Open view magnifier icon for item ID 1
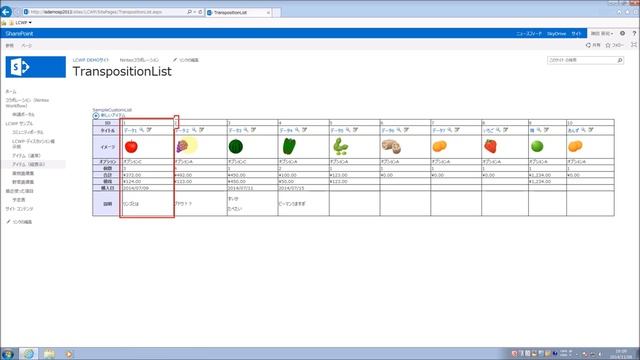This screenshot has width=640, height=360. [x=142, y=130]
